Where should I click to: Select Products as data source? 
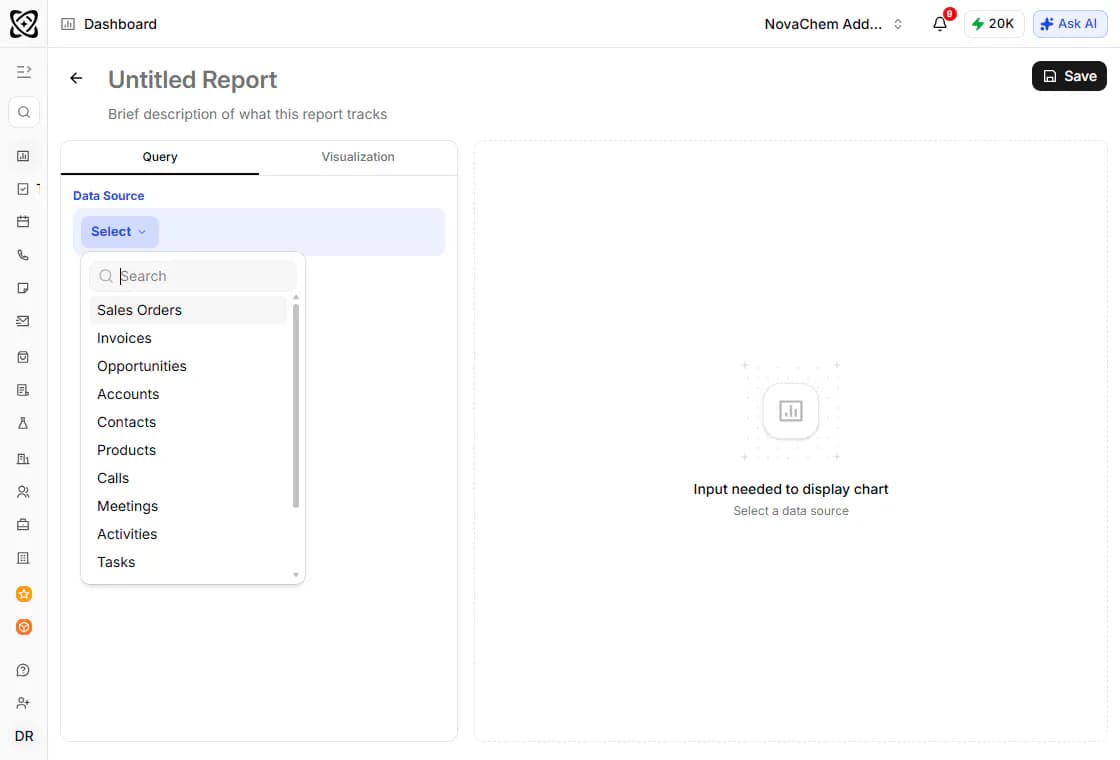188,450
